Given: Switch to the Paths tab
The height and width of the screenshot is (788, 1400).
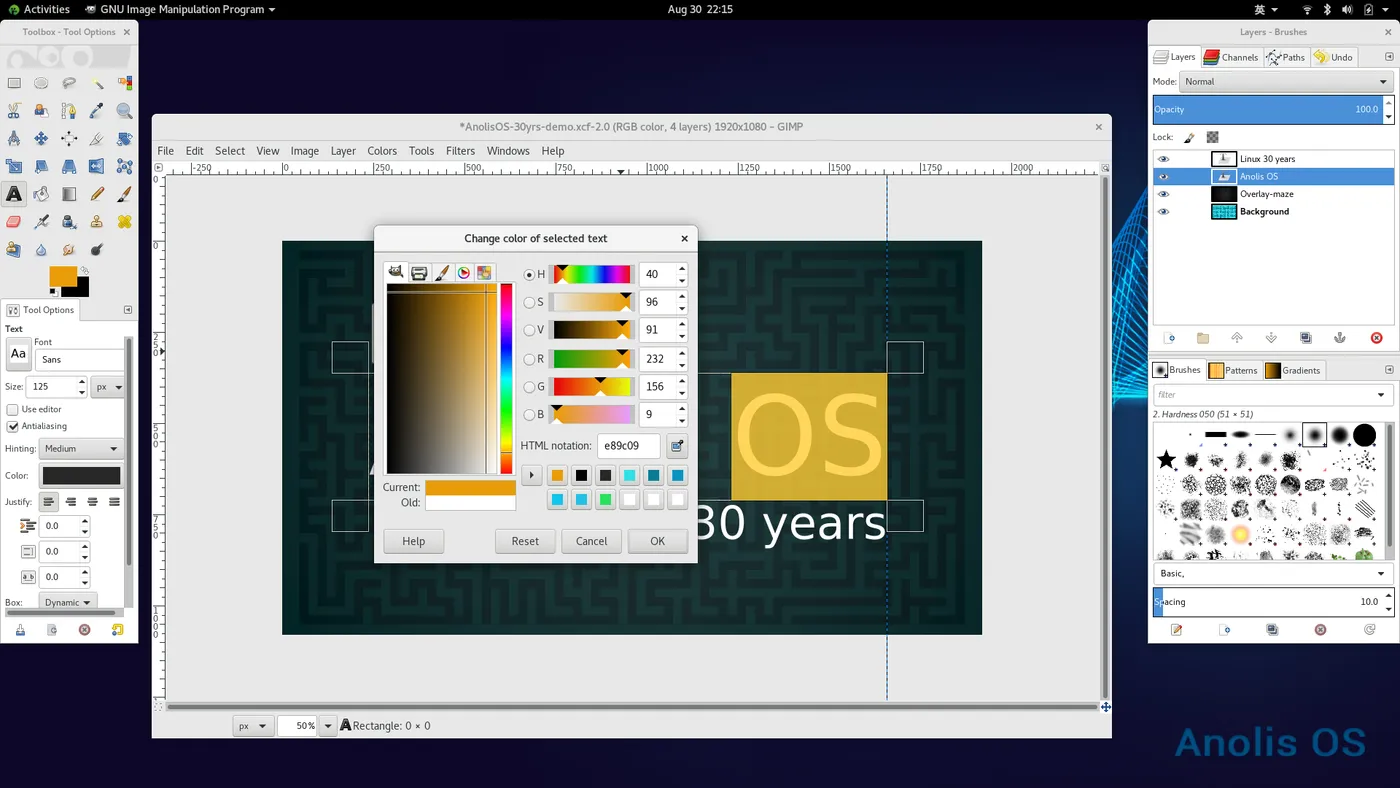Looking at the screenshot, I should click(x=1286, y=57).
